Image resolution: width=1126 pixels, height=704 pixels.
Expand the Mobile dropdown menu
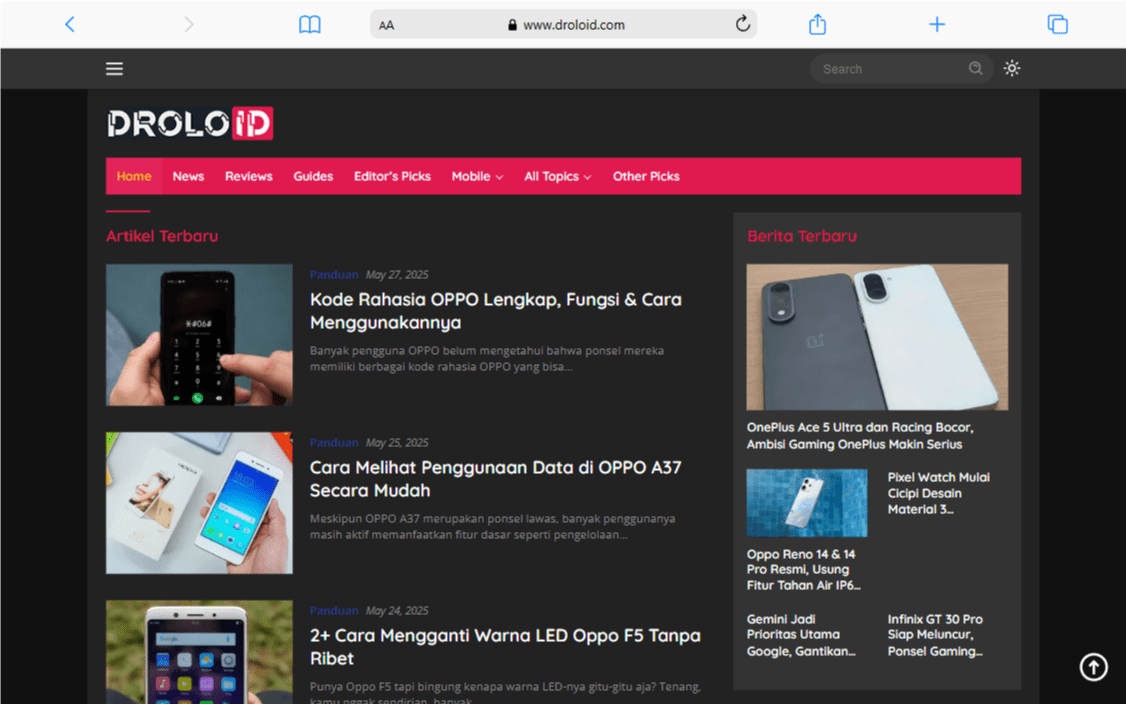pos(478,176)
